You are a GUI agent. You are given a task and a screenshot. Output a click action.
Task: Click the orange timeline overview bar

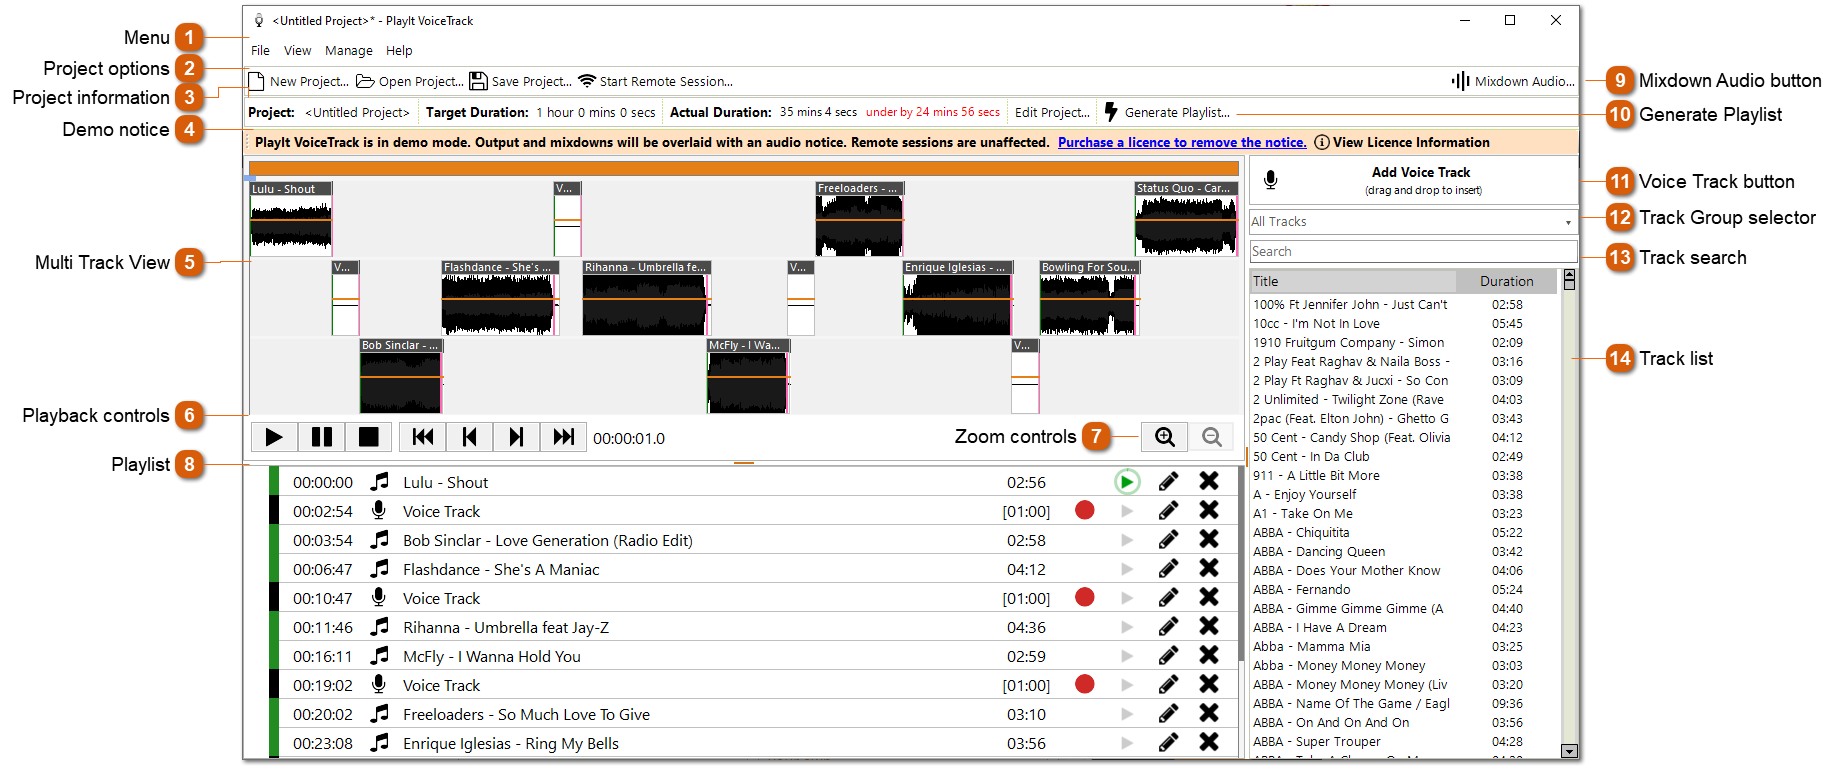743,169
